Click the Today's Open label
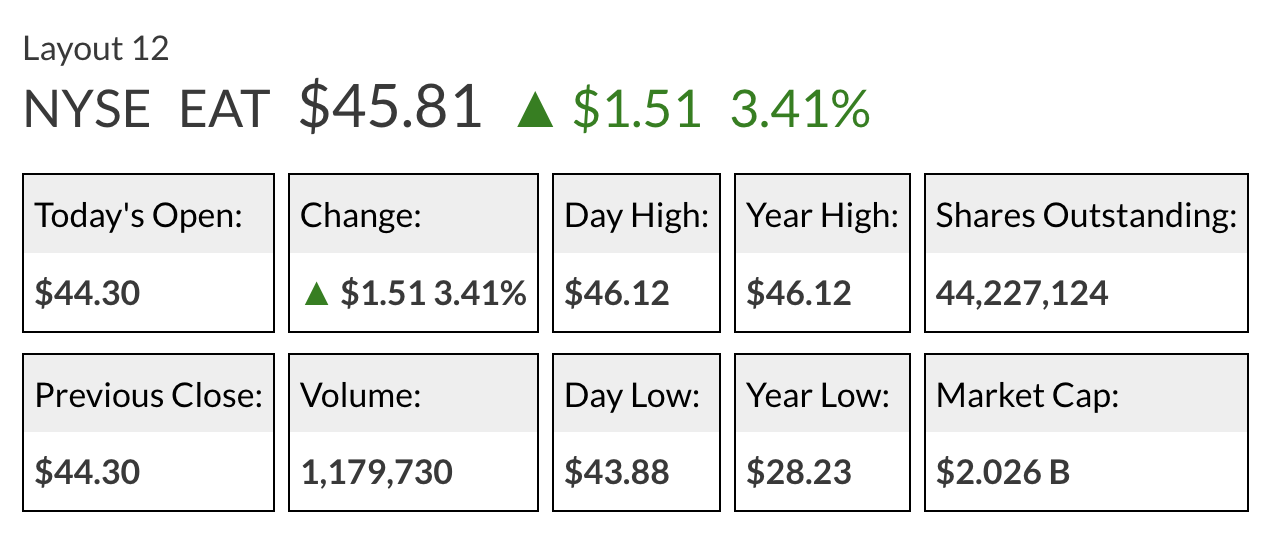The image size is (1270, 550). pos(139,215)
